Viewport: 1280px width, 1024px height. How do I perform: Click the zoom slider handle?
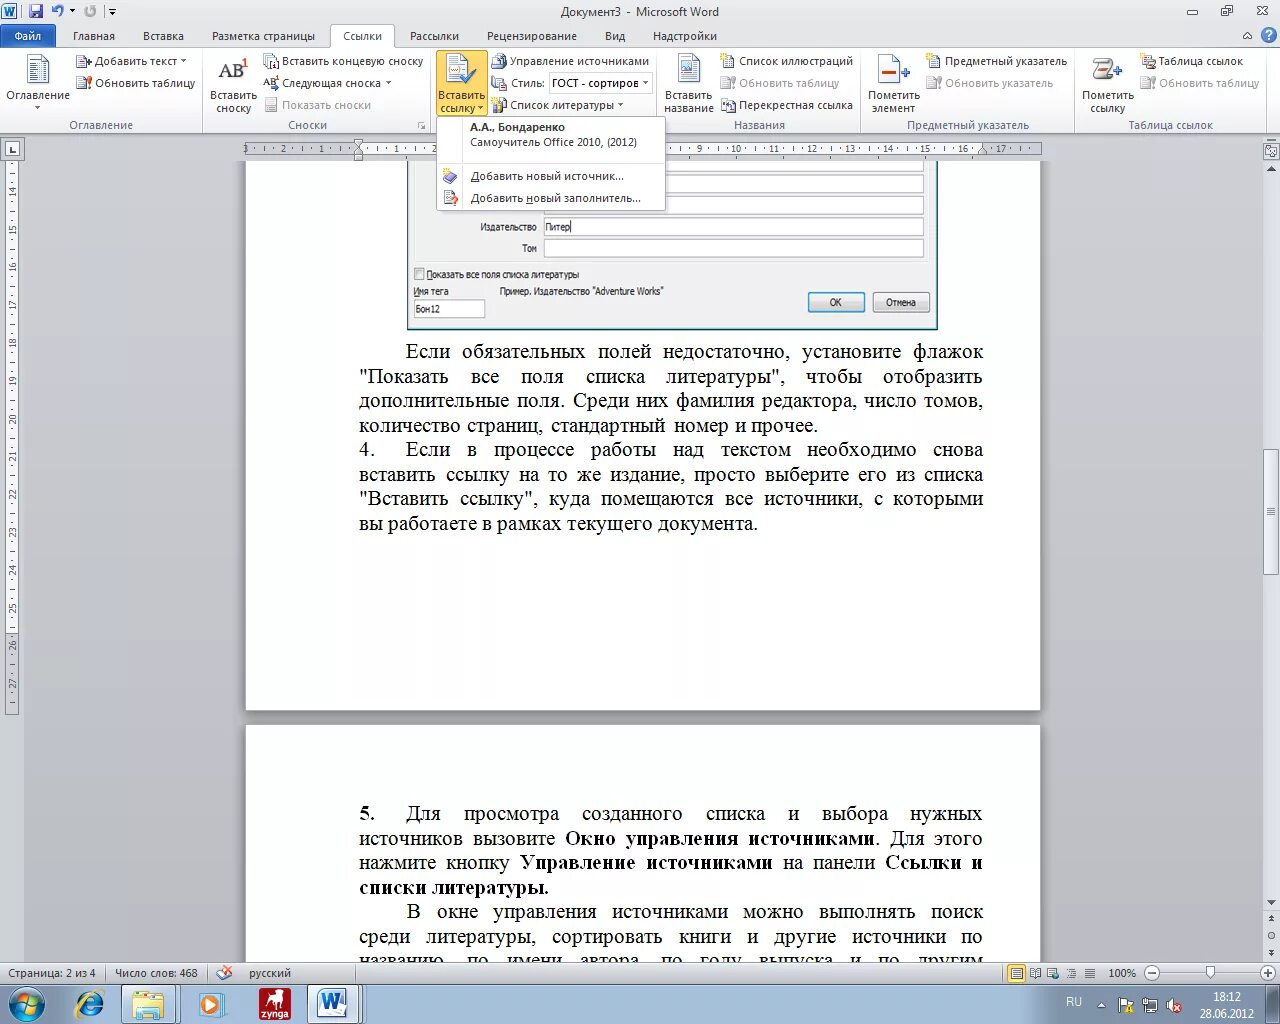[x=1210, y=972]
